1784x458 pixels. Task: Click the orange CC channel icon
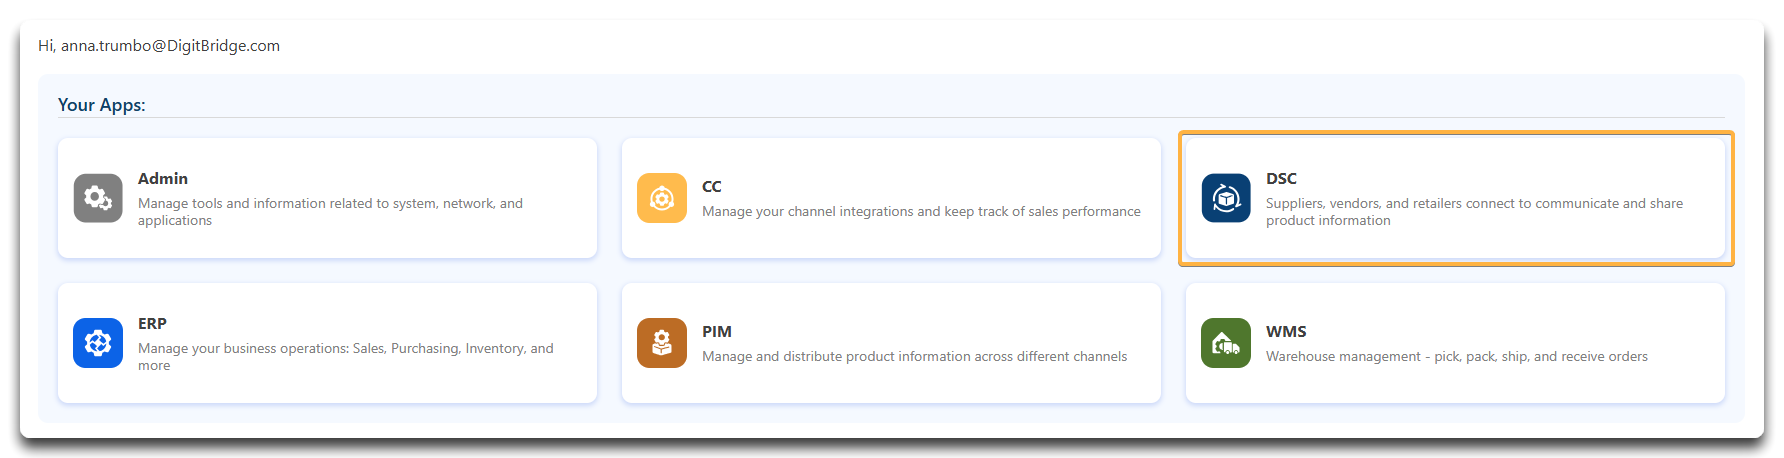pyautogui.click(x=662, y=198)
